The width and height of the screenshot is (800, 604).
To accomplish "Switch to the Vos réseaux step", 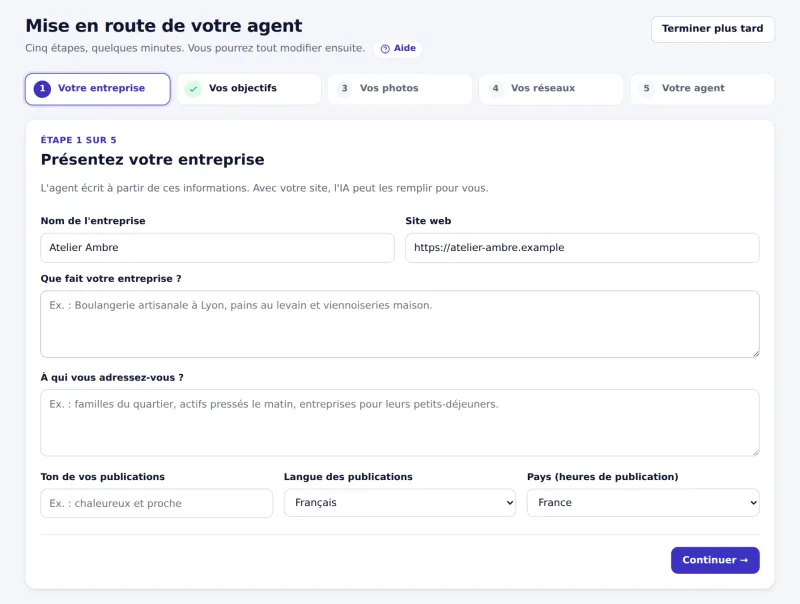I will (x=551, y=89).
